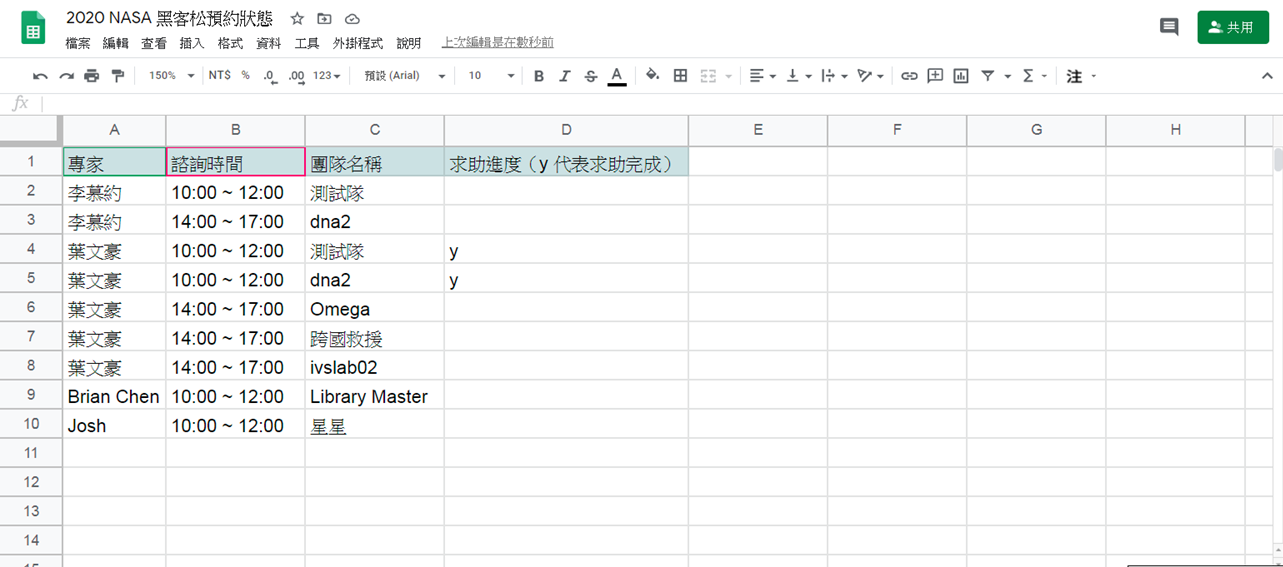Open the 格式 menu

pyautogui.click(x=230, y=43)
